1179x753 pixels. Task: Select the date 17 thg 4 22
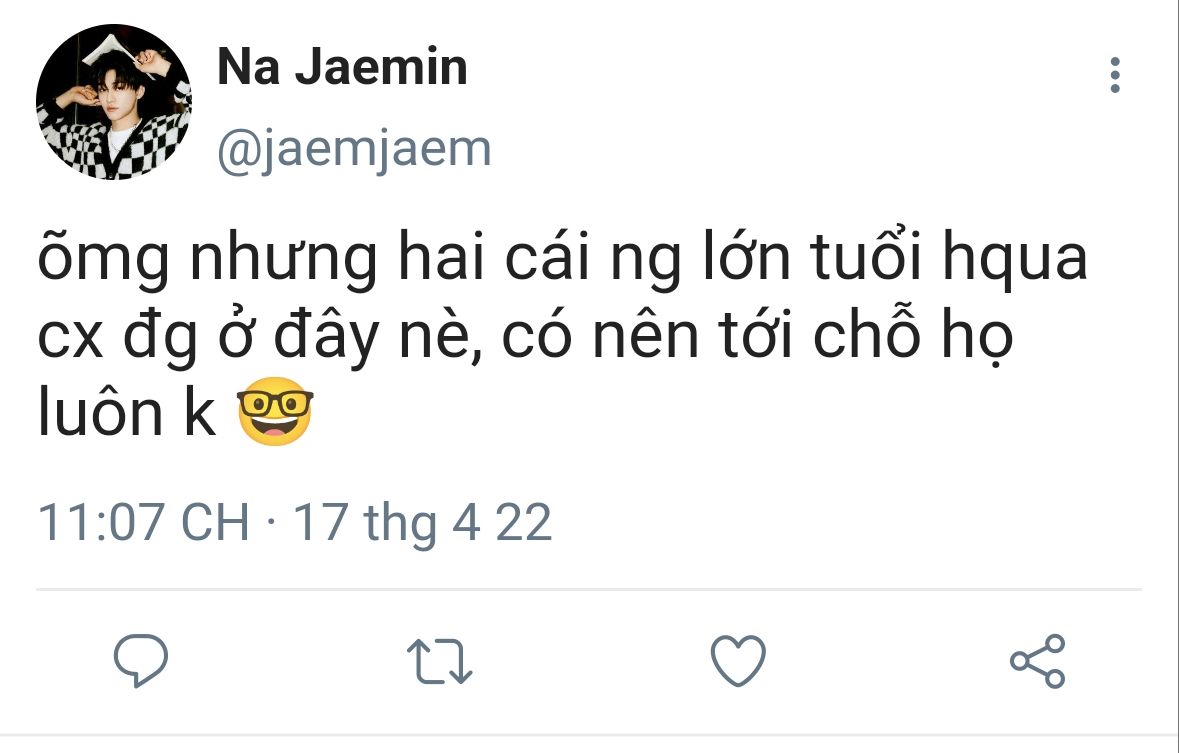423,522
